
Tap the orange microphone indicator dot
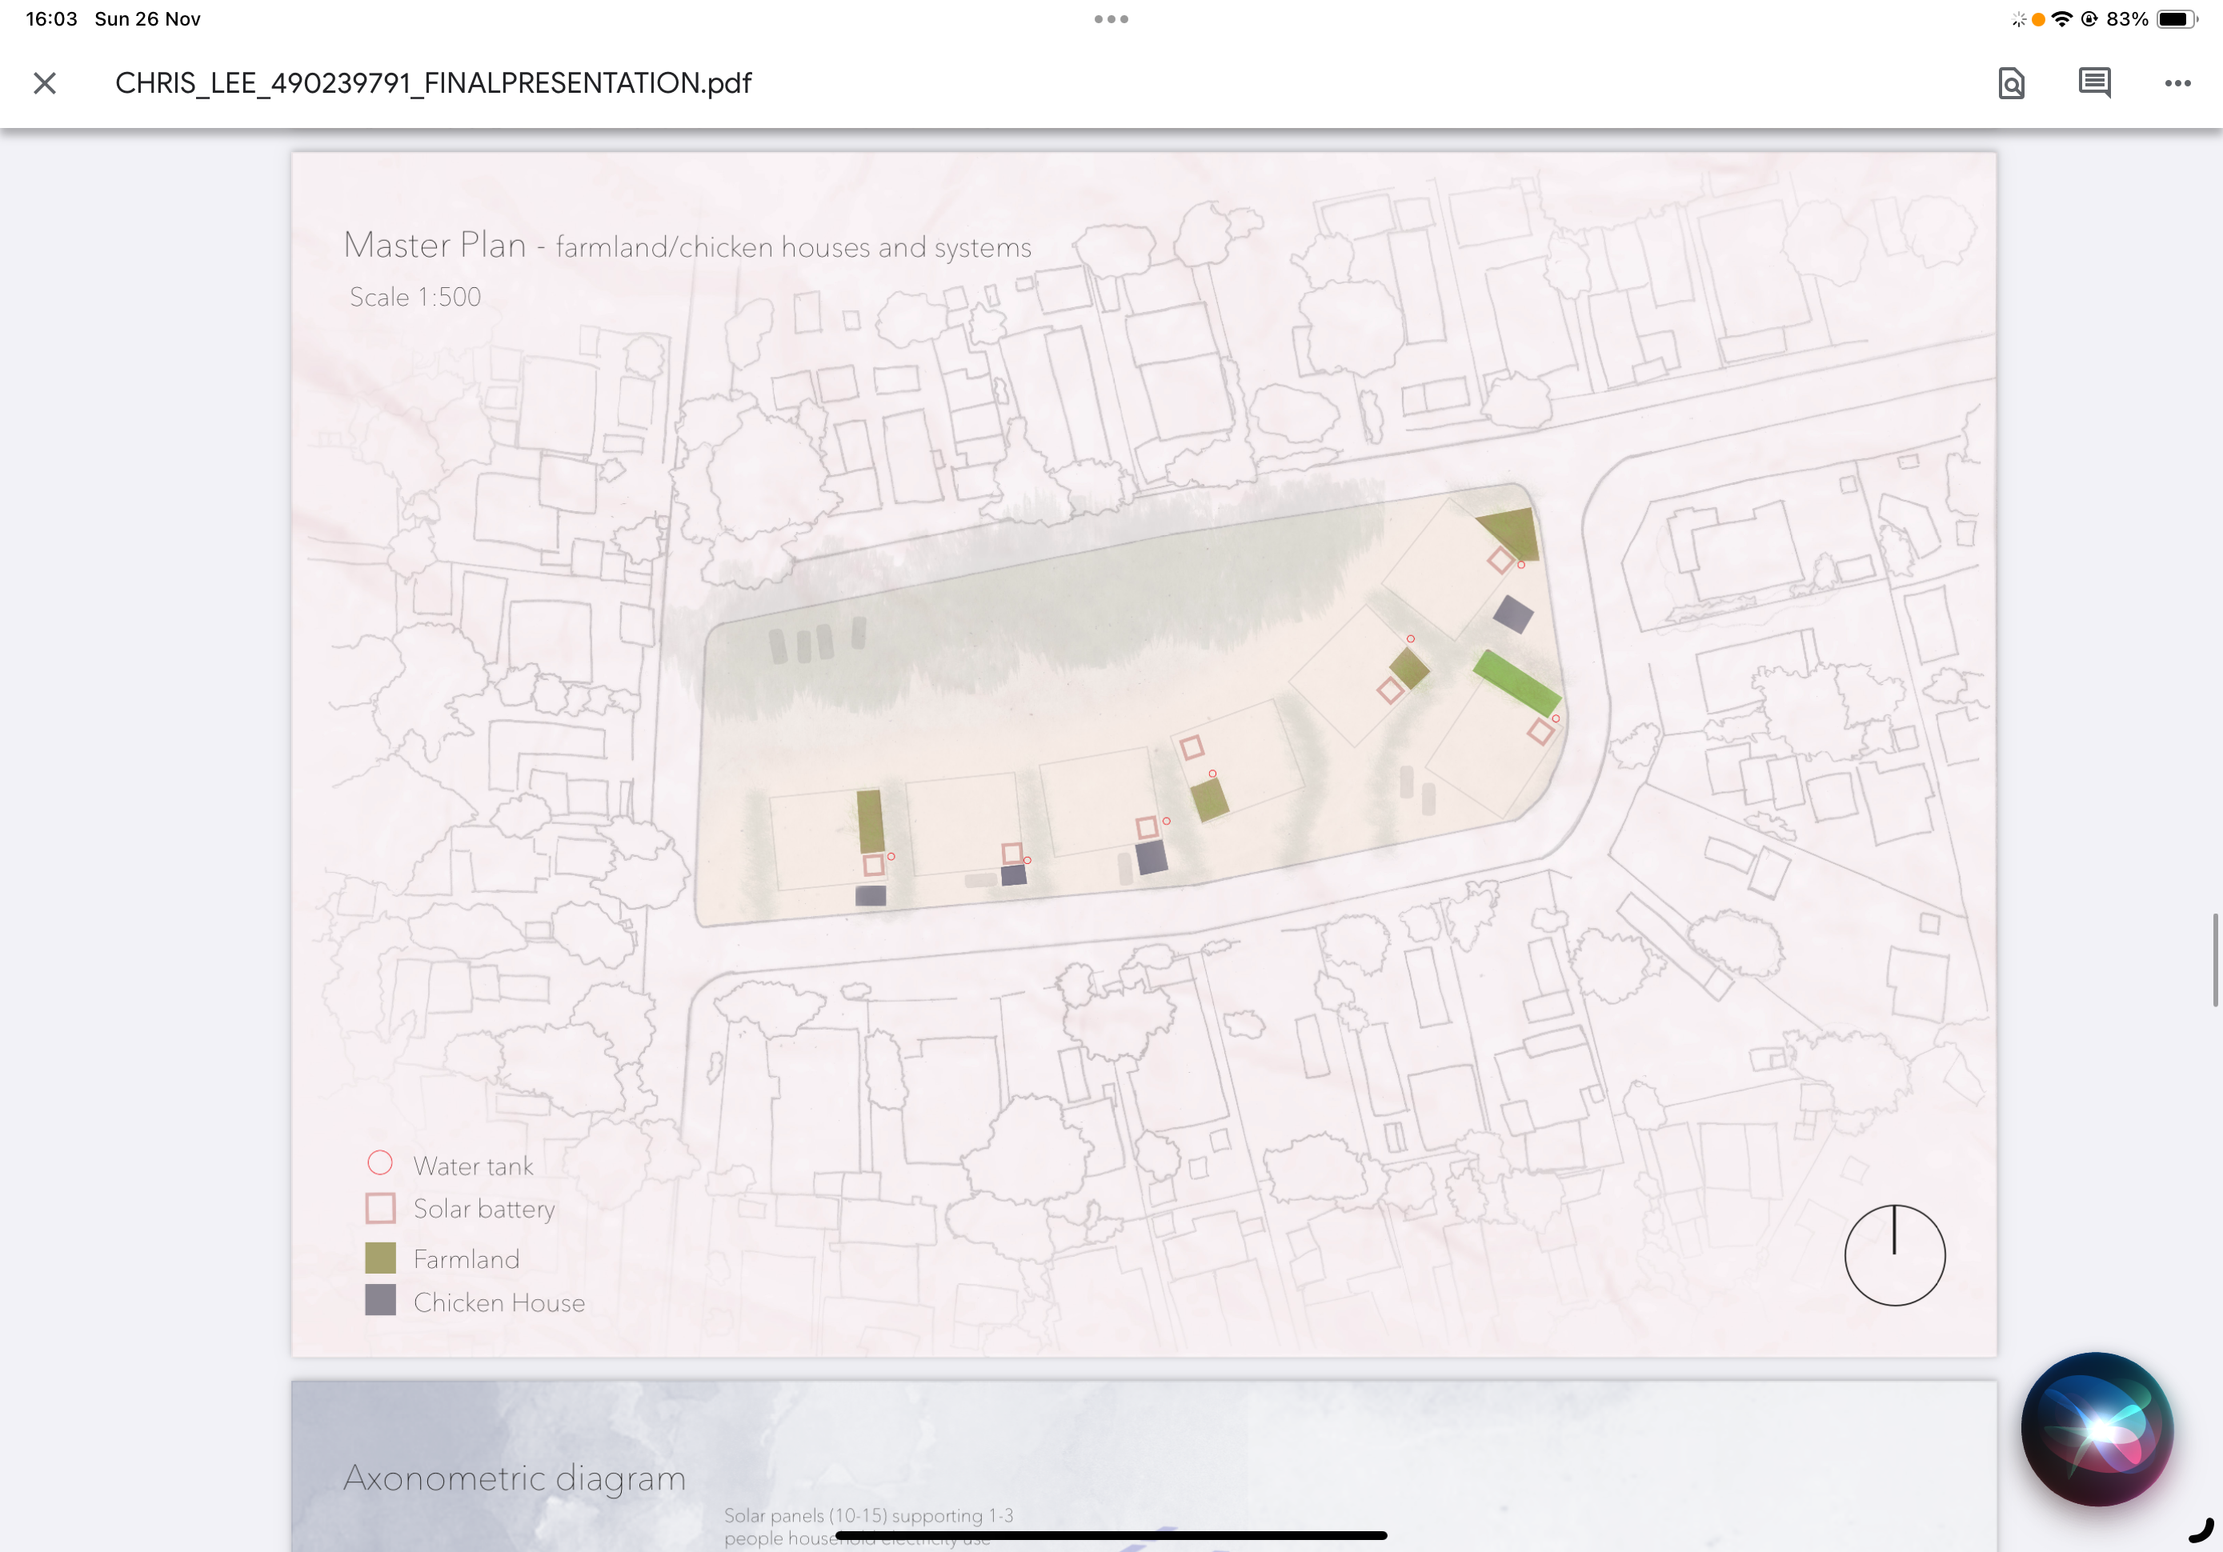click(x=2038, y=20)
